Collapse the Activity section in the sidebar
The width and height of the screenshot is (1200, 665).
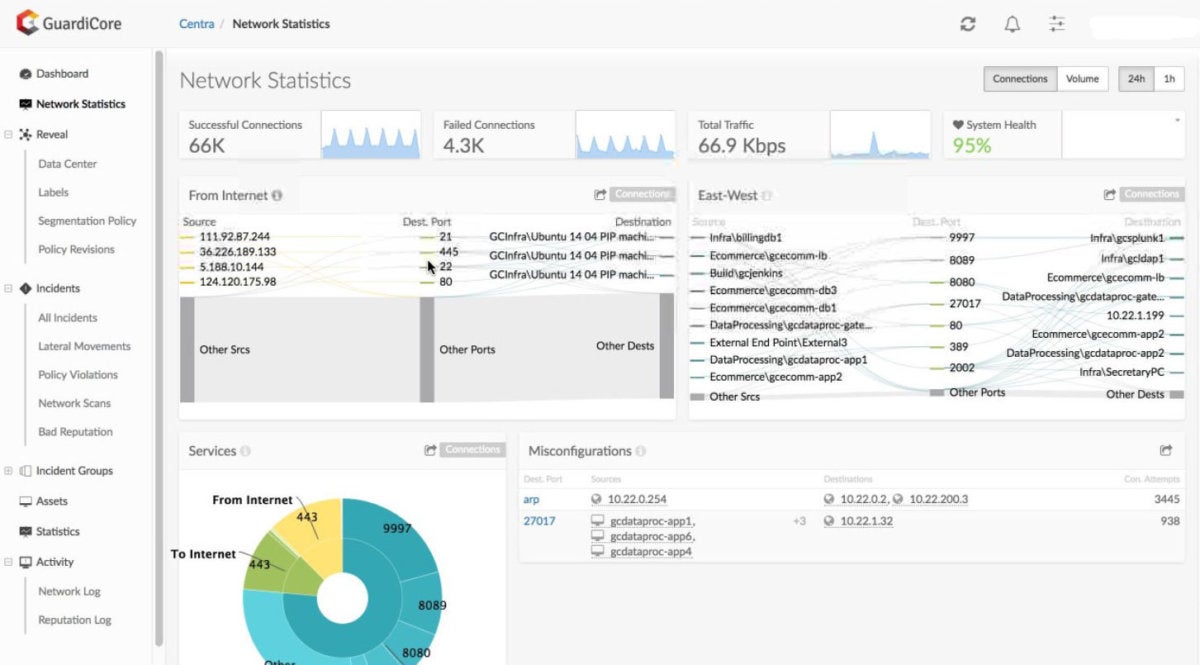(x=9, y=562)
